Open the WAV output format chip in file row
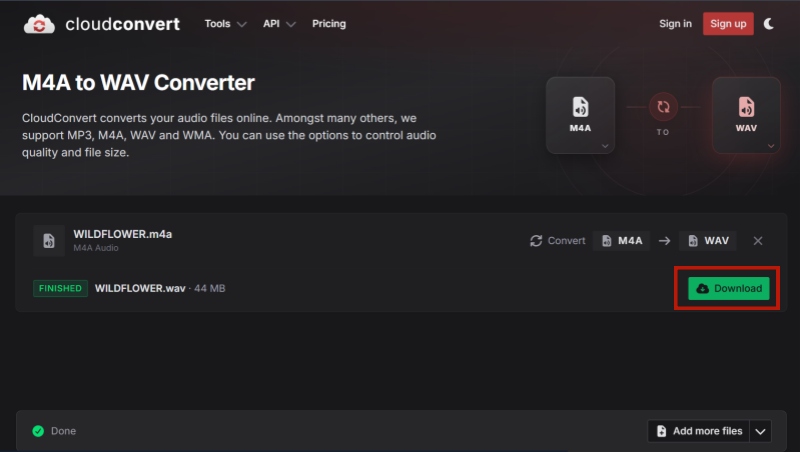The width and height of the screenshot is (800, 452). [x=708, y=241]
